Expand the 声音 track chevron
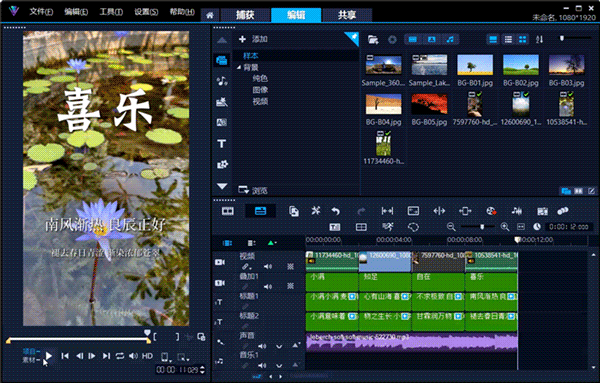Screen dimensions: 600x383 tap(279, 346)
